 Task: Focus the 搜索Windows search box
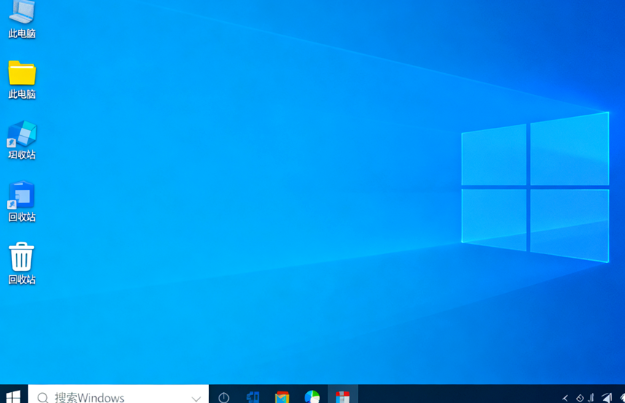coord(118,396)
